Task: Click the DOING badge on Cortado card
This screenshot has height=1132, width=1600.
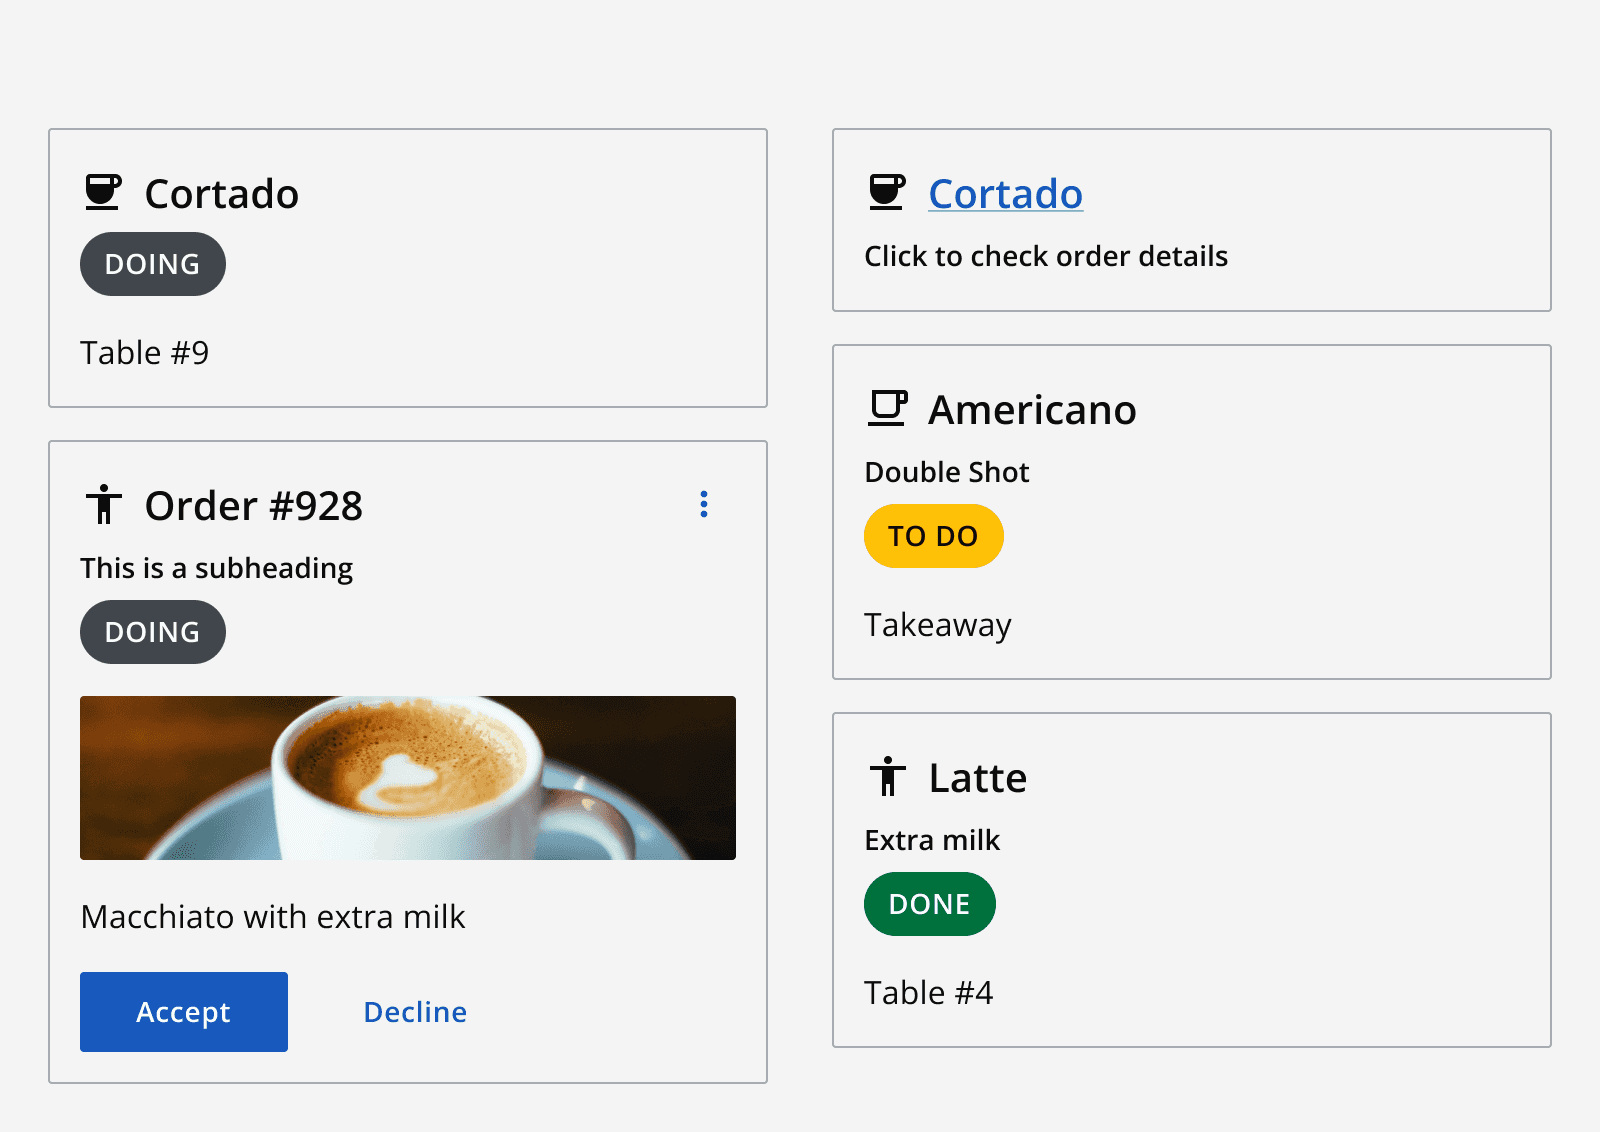Action: tap(152, 263)
